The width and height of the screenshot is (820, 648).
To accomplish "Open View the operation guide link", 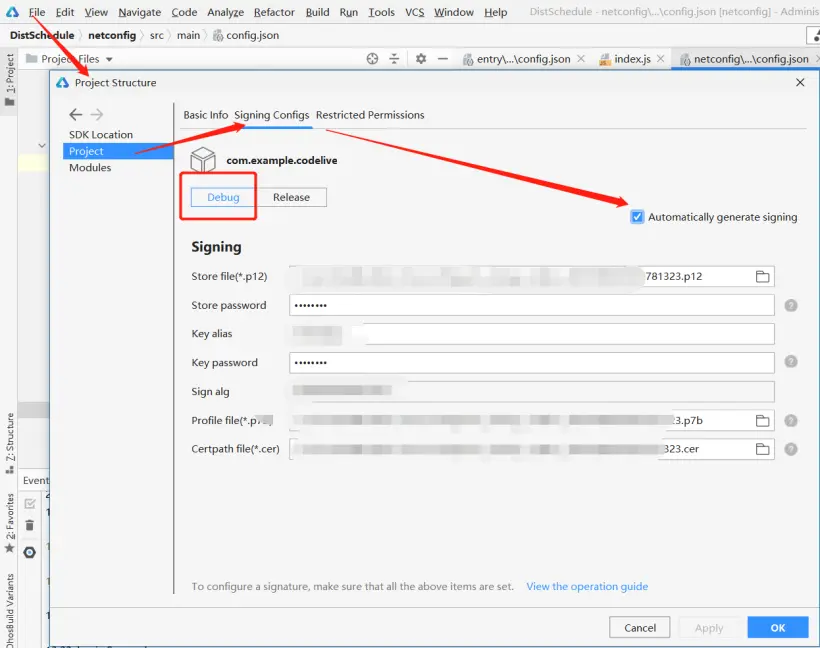I will click(587, 586).
